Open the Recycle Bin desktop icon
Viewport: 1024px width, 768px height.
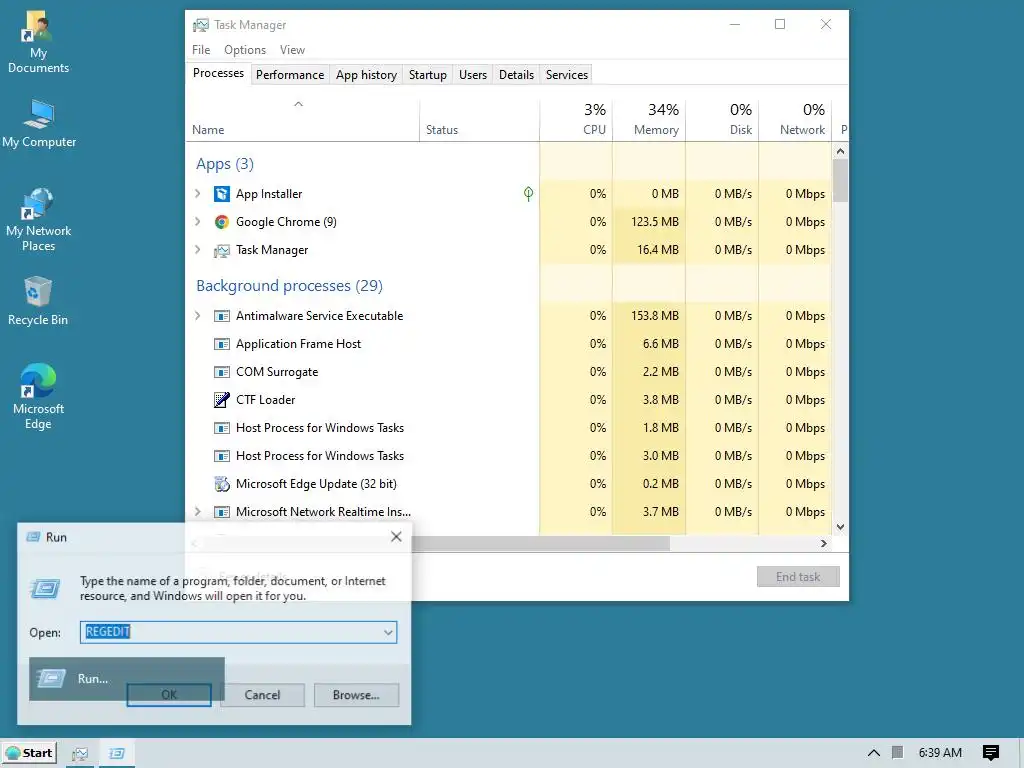coord(38,301)
